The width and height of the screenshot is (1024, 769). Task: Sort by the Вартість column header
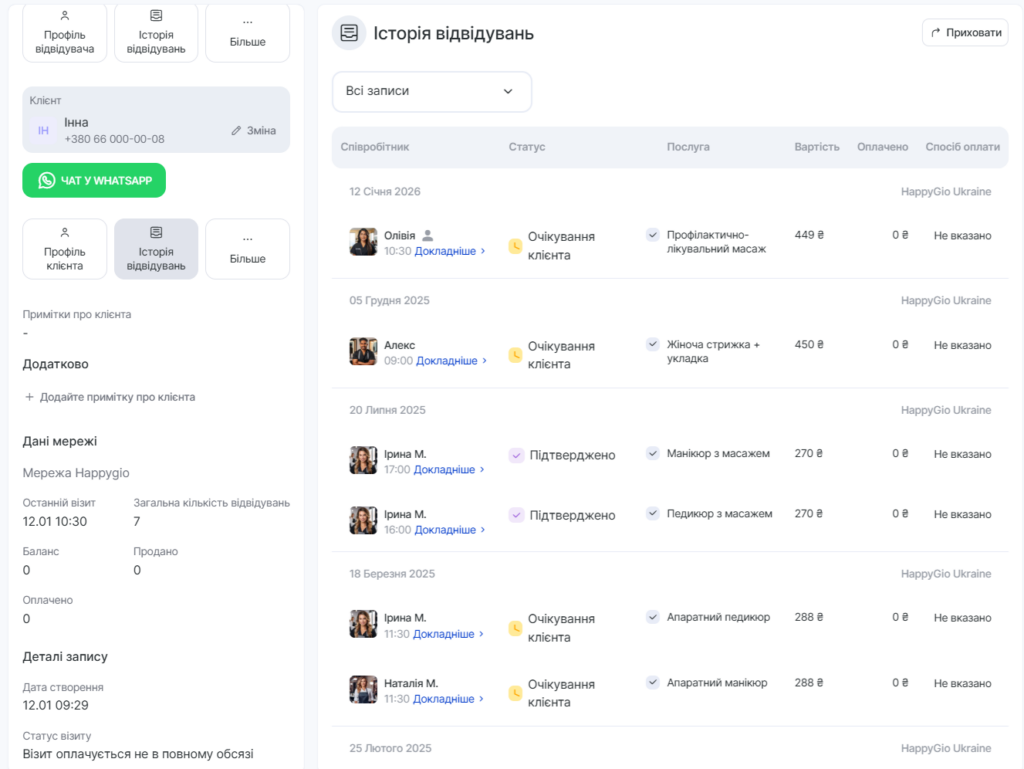[816, 147]
